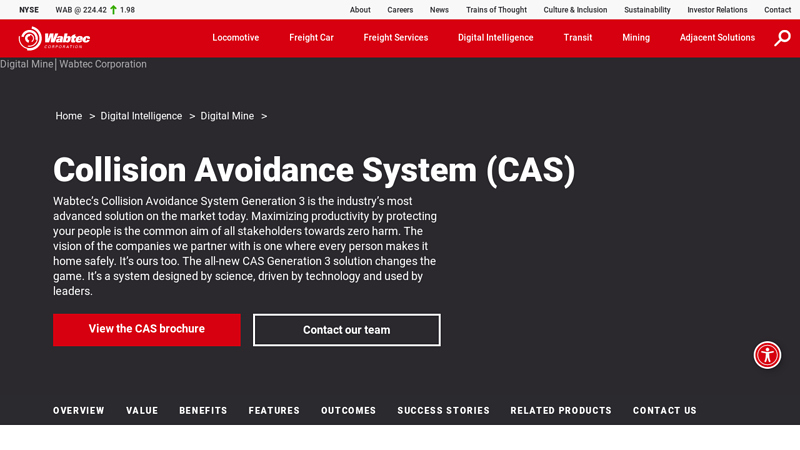800x450 pixels.
Task: Go to the About page
Action: tap(360, 10)
